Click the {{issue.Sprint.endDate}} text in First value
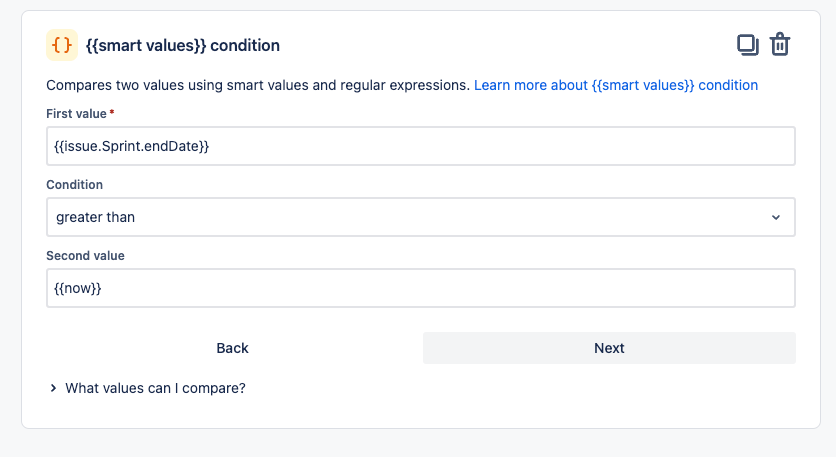This screenshot has width=836, height=457. 132,146
